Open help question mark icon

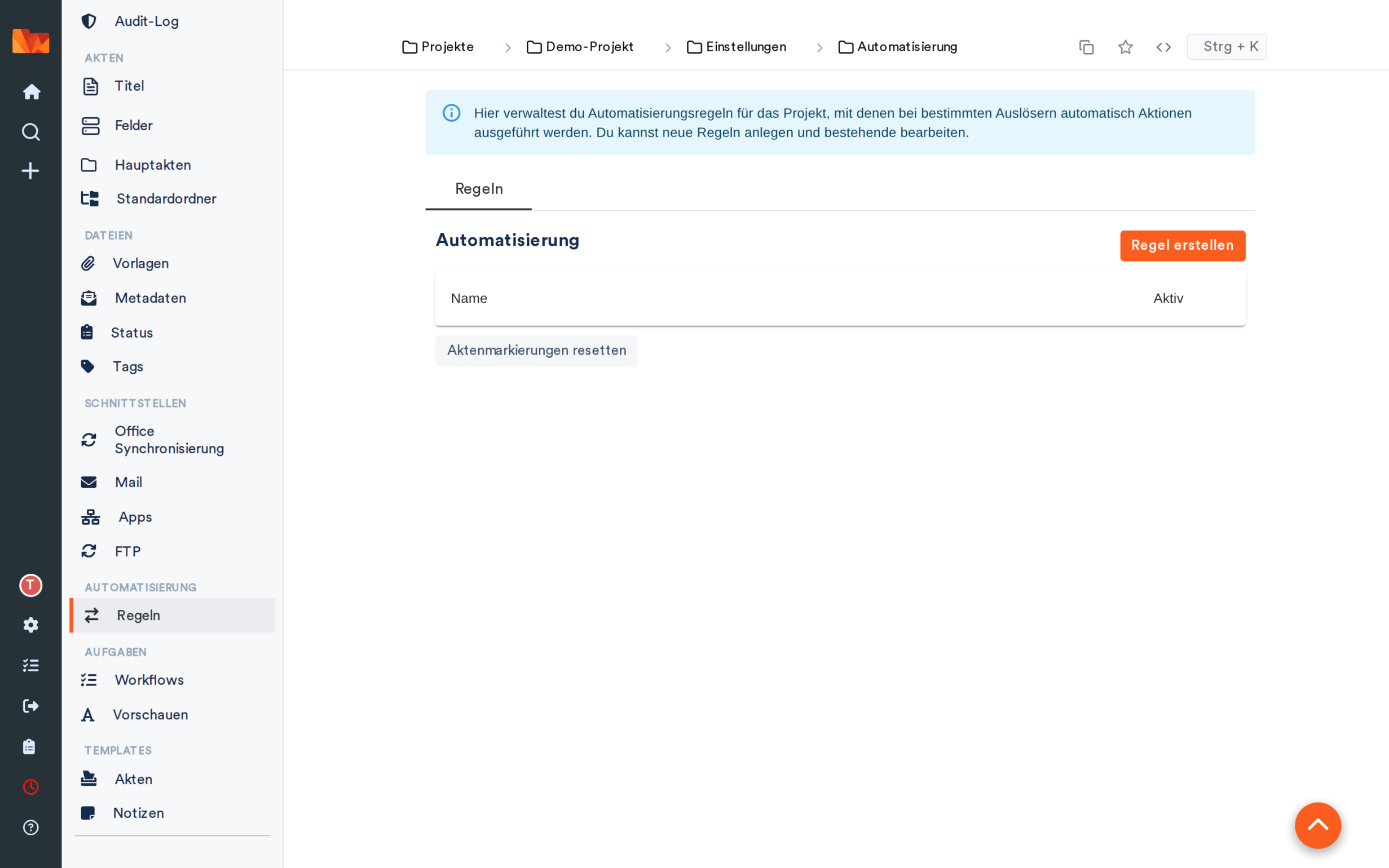pyautogui.click(x=31, y=828)
